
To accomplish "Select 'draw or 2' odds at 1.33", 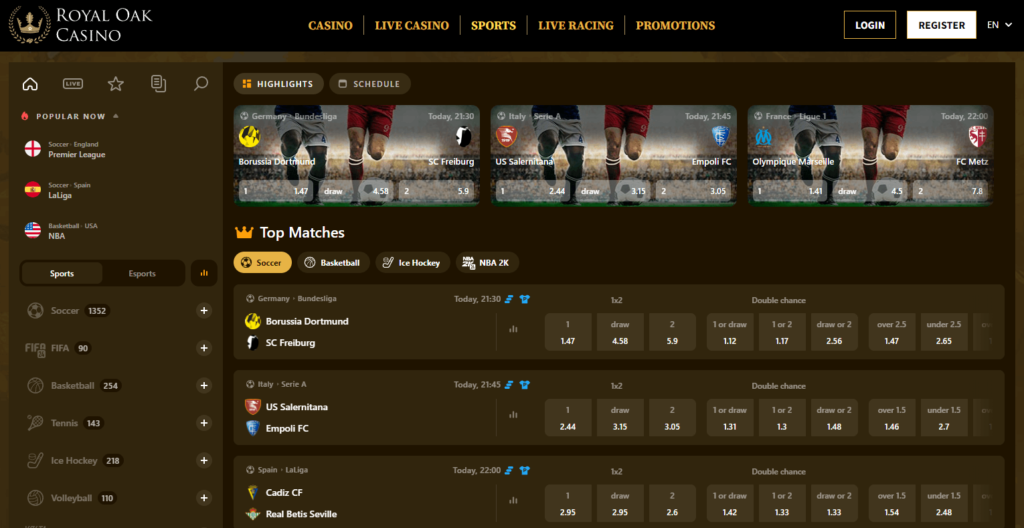I will click(835, 503).
